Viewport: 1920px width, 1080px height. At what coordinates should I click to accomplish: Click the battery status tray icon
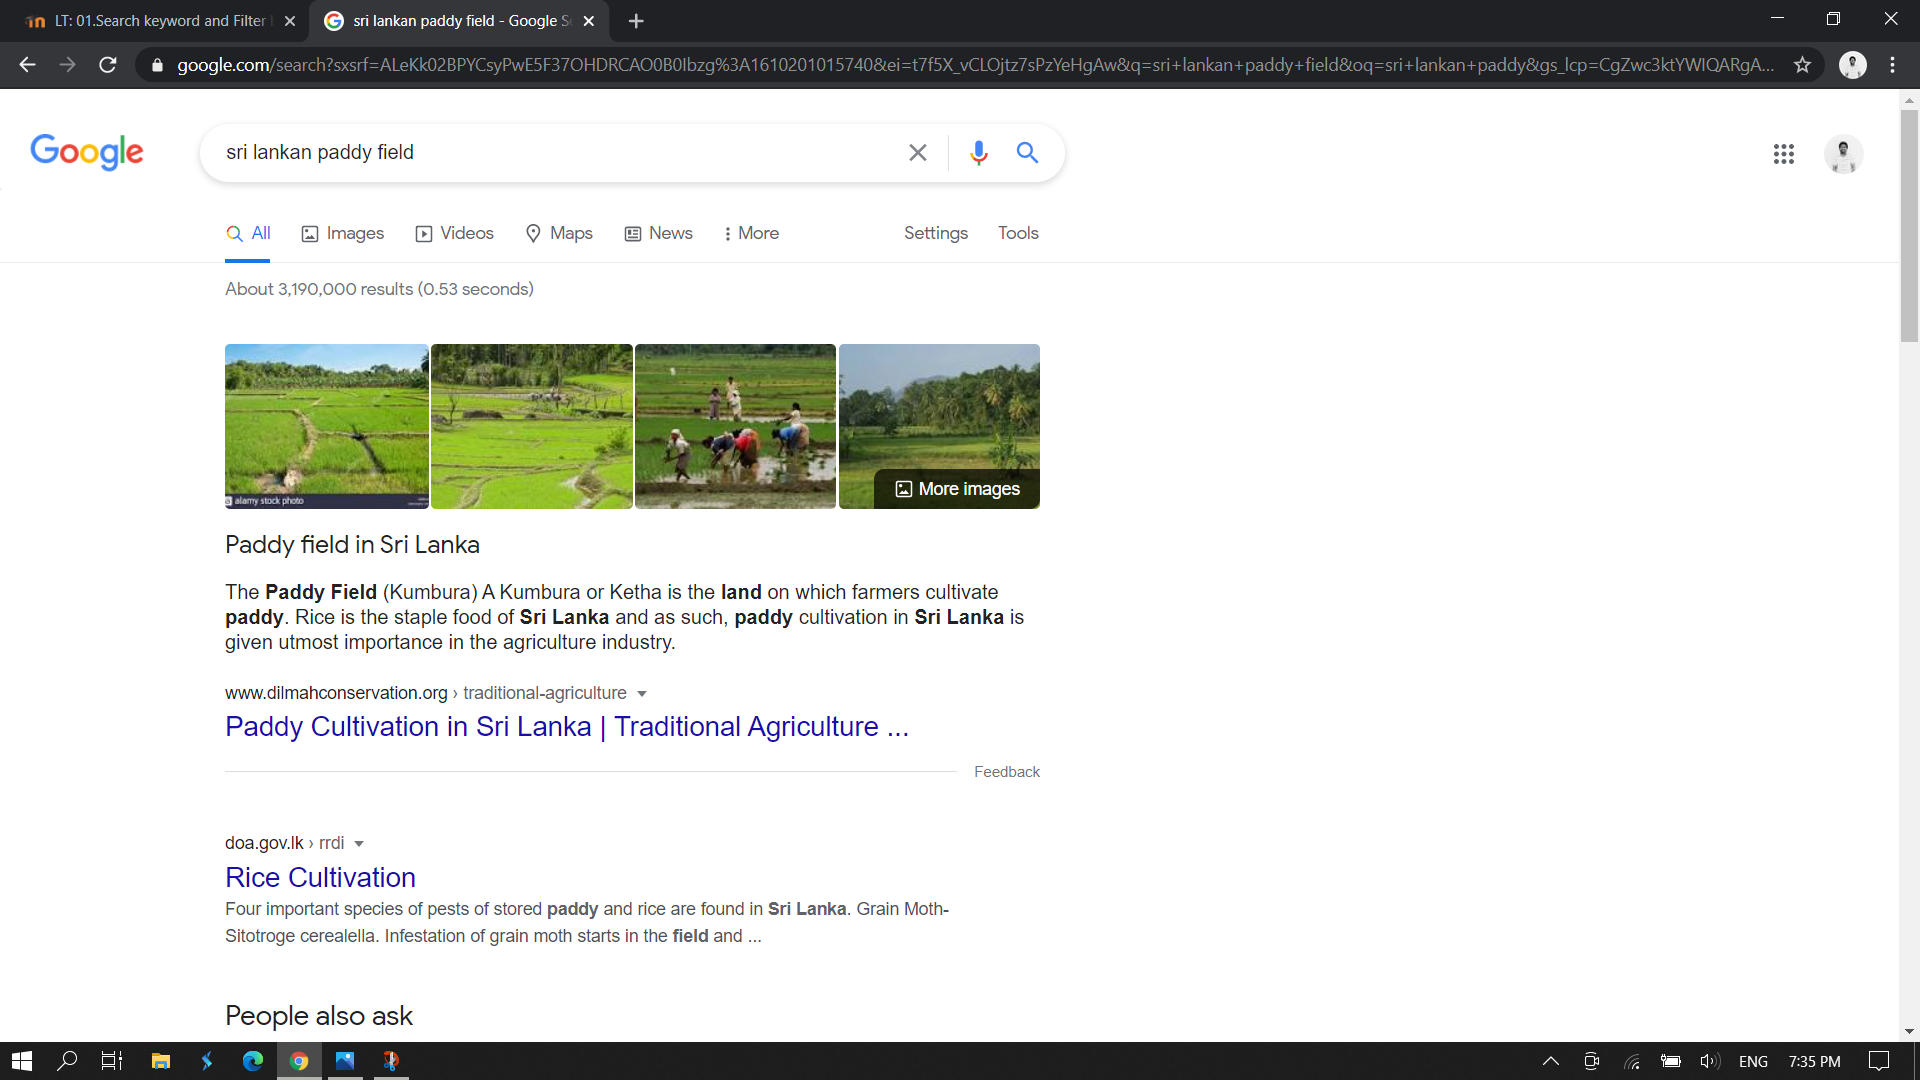(1670, 1061)
